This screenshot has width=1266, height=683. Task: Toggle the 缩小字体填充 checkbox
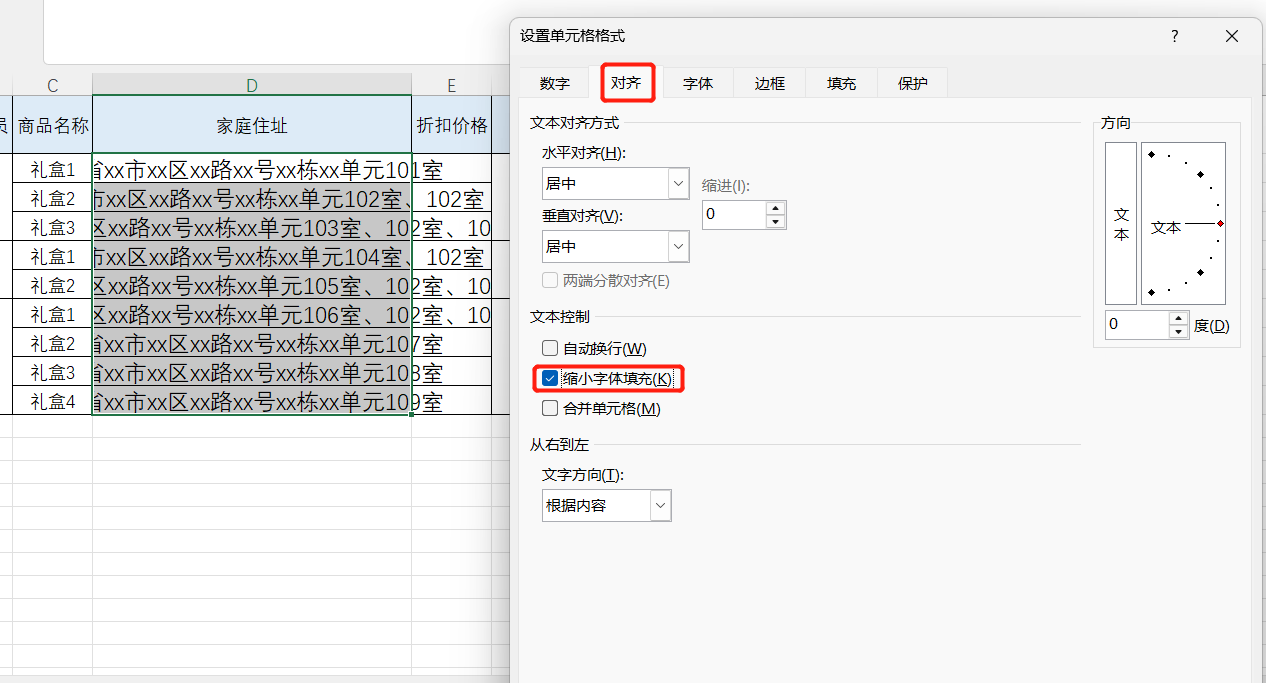[550, 379]
